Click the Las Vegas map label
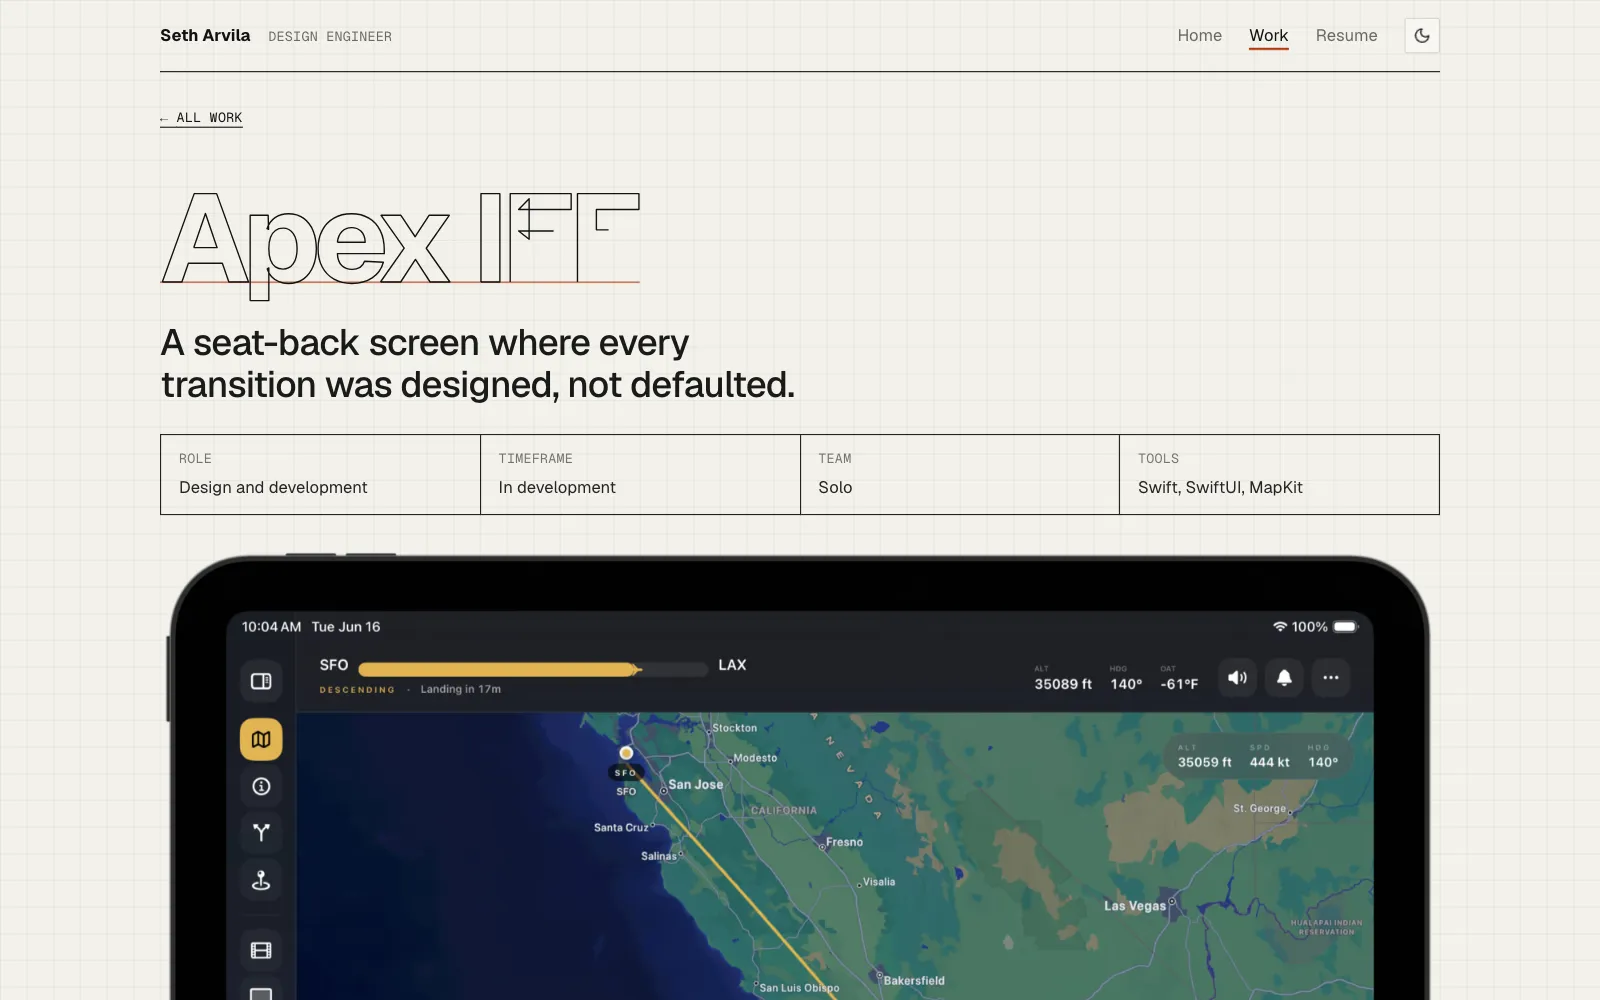The image size is (1600, 1000). coord(1135,906)
